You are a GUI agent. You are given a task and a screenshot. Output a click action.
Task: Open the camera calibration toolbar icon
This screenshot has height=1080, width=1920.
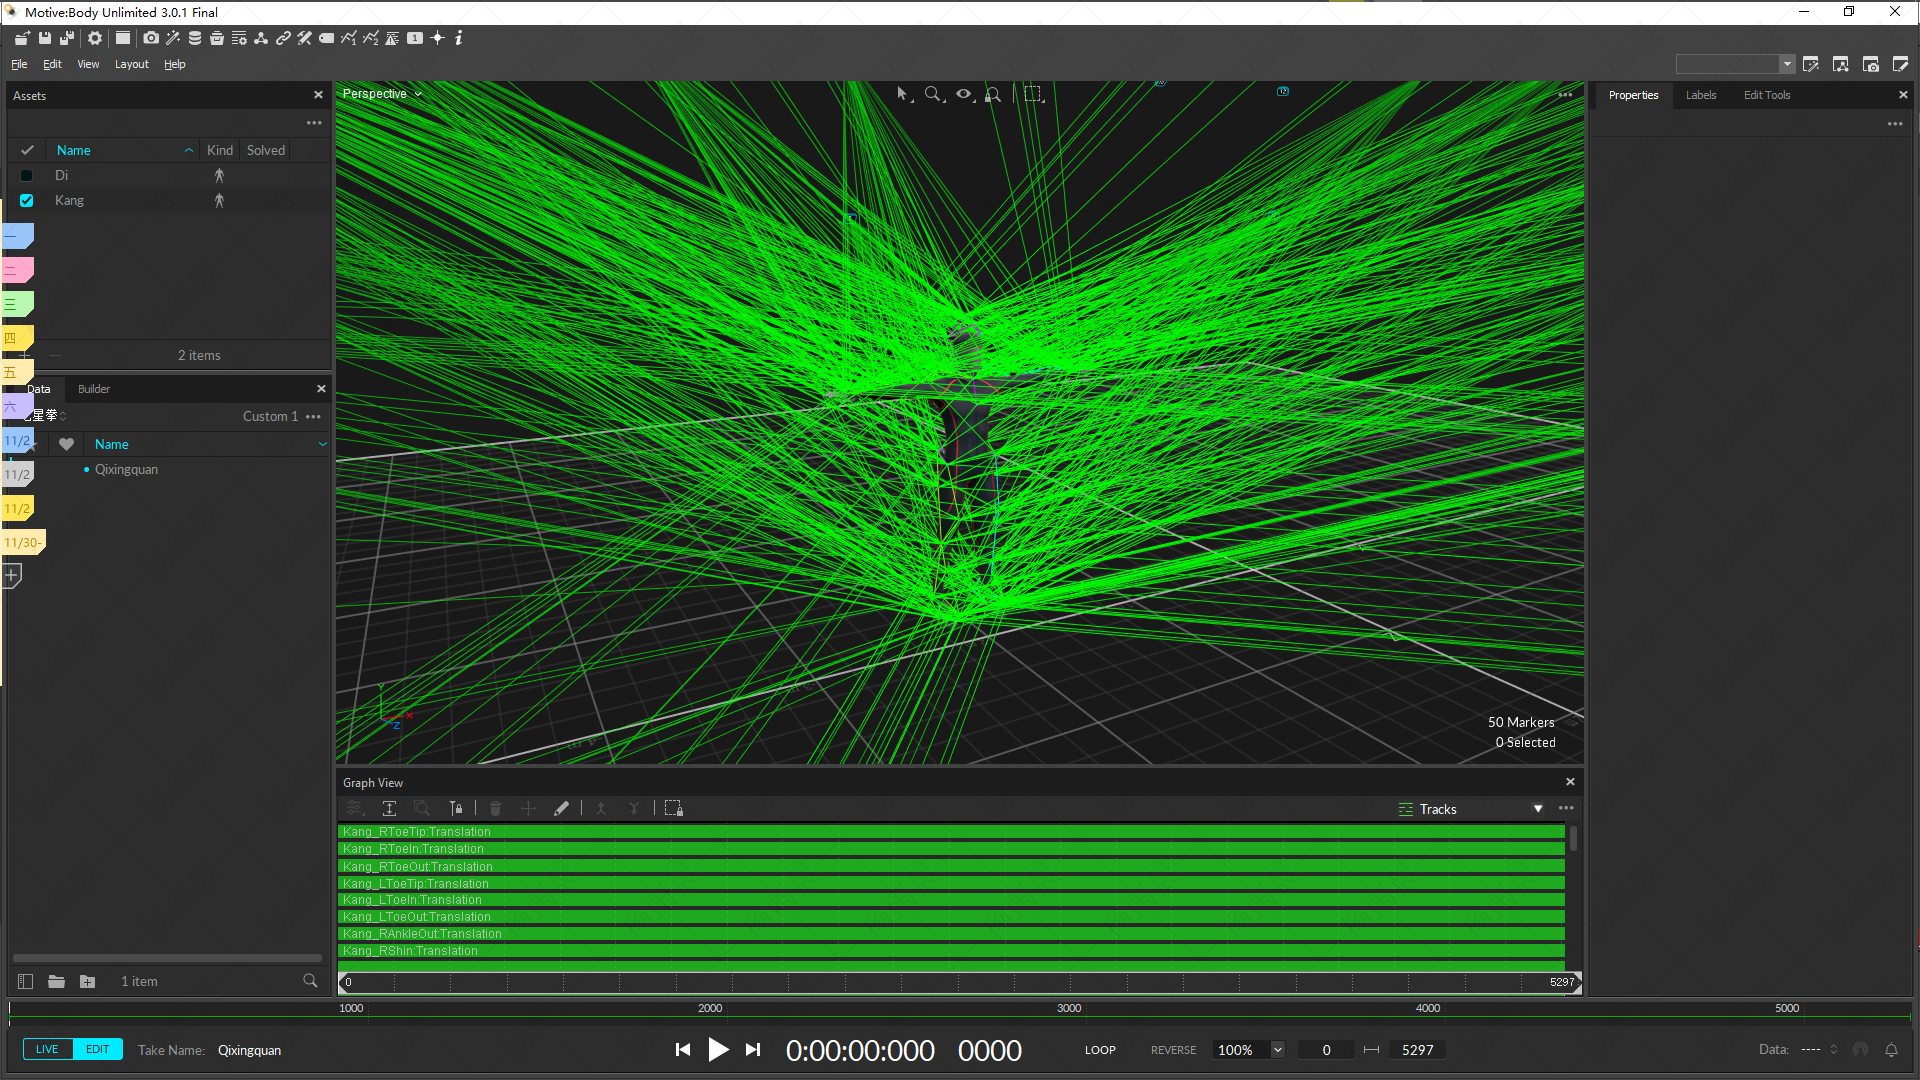click(151, 38)
